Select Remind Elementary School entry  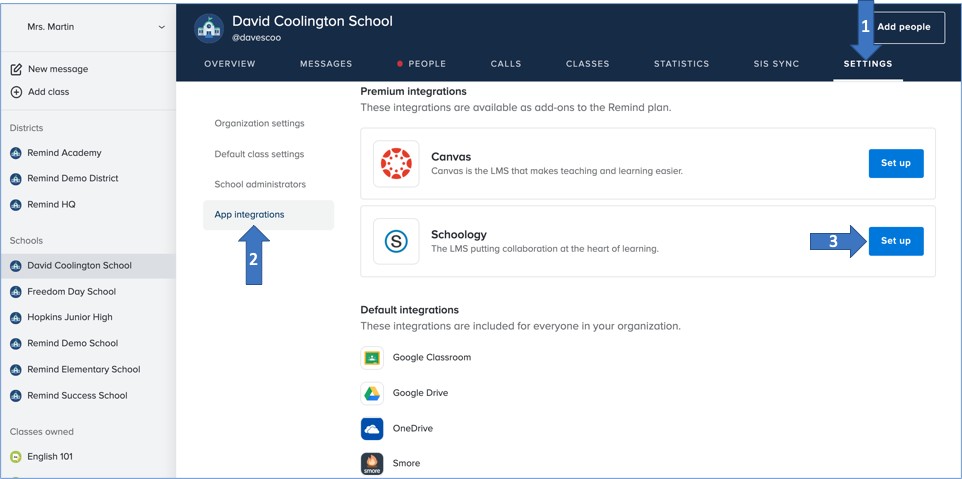click(83, 370)
